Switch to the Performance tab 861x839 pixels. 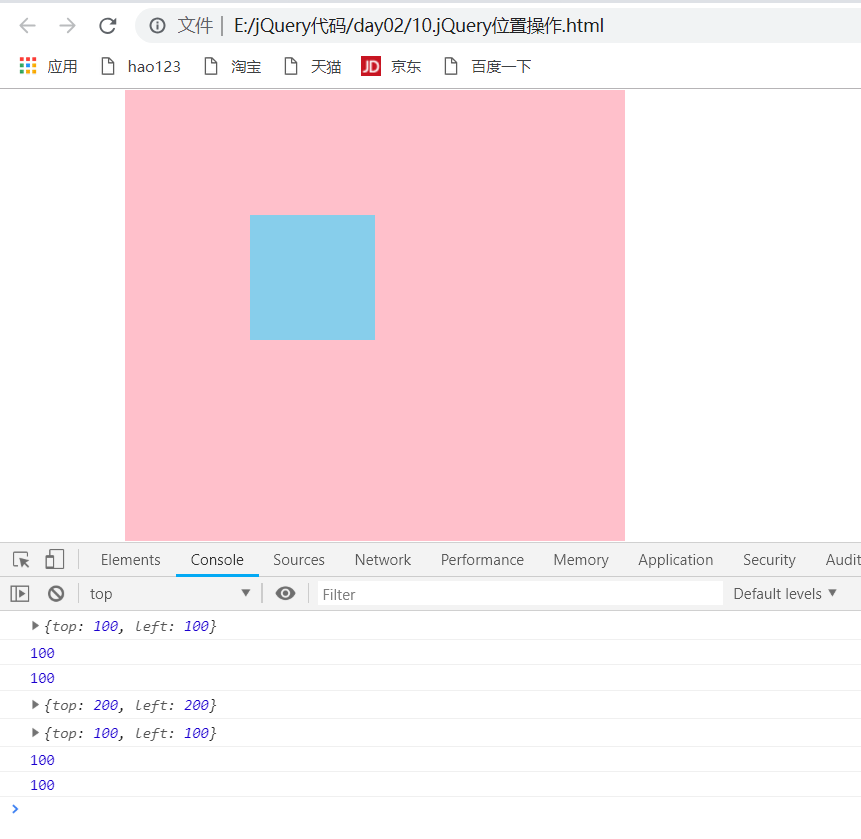482,560
